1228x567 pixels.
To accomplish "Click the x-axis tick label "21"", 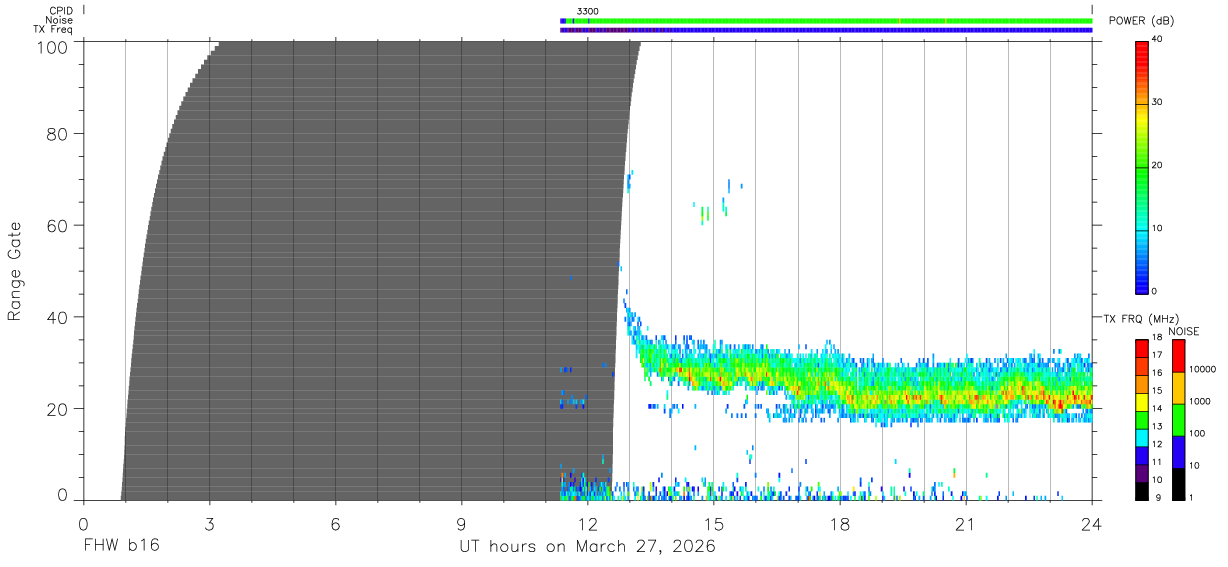I will (x=965, y=523).
